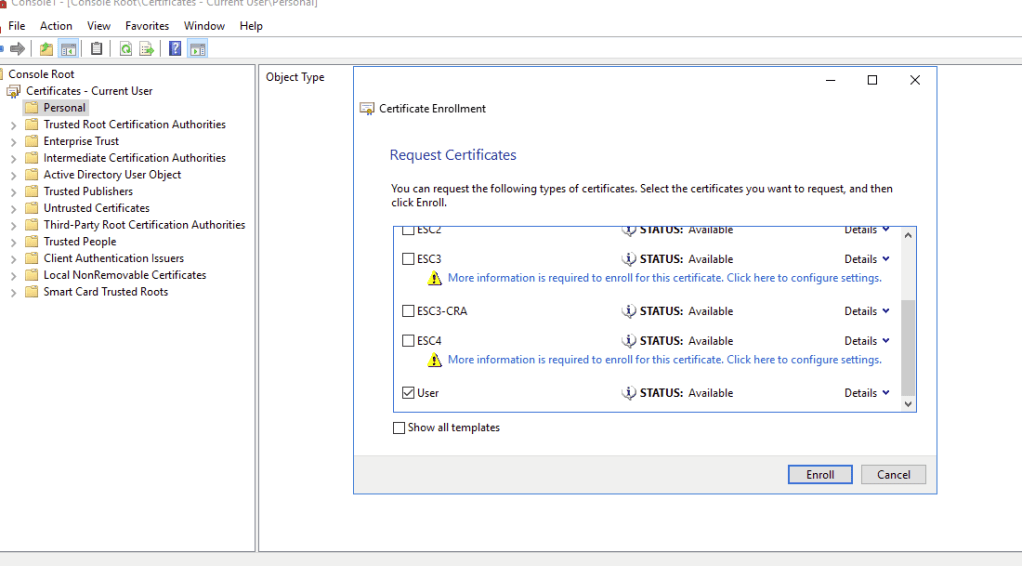Open Help via the question mark icon
1022x566 pixels.
[x=175, y=49]
